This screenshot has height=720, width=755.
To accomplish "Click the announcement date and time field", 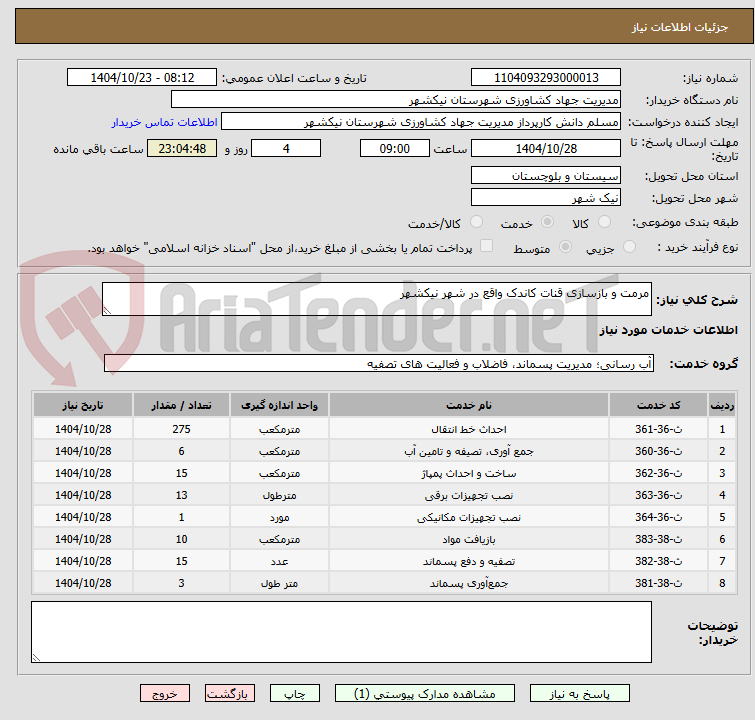I will pos(142,78).
